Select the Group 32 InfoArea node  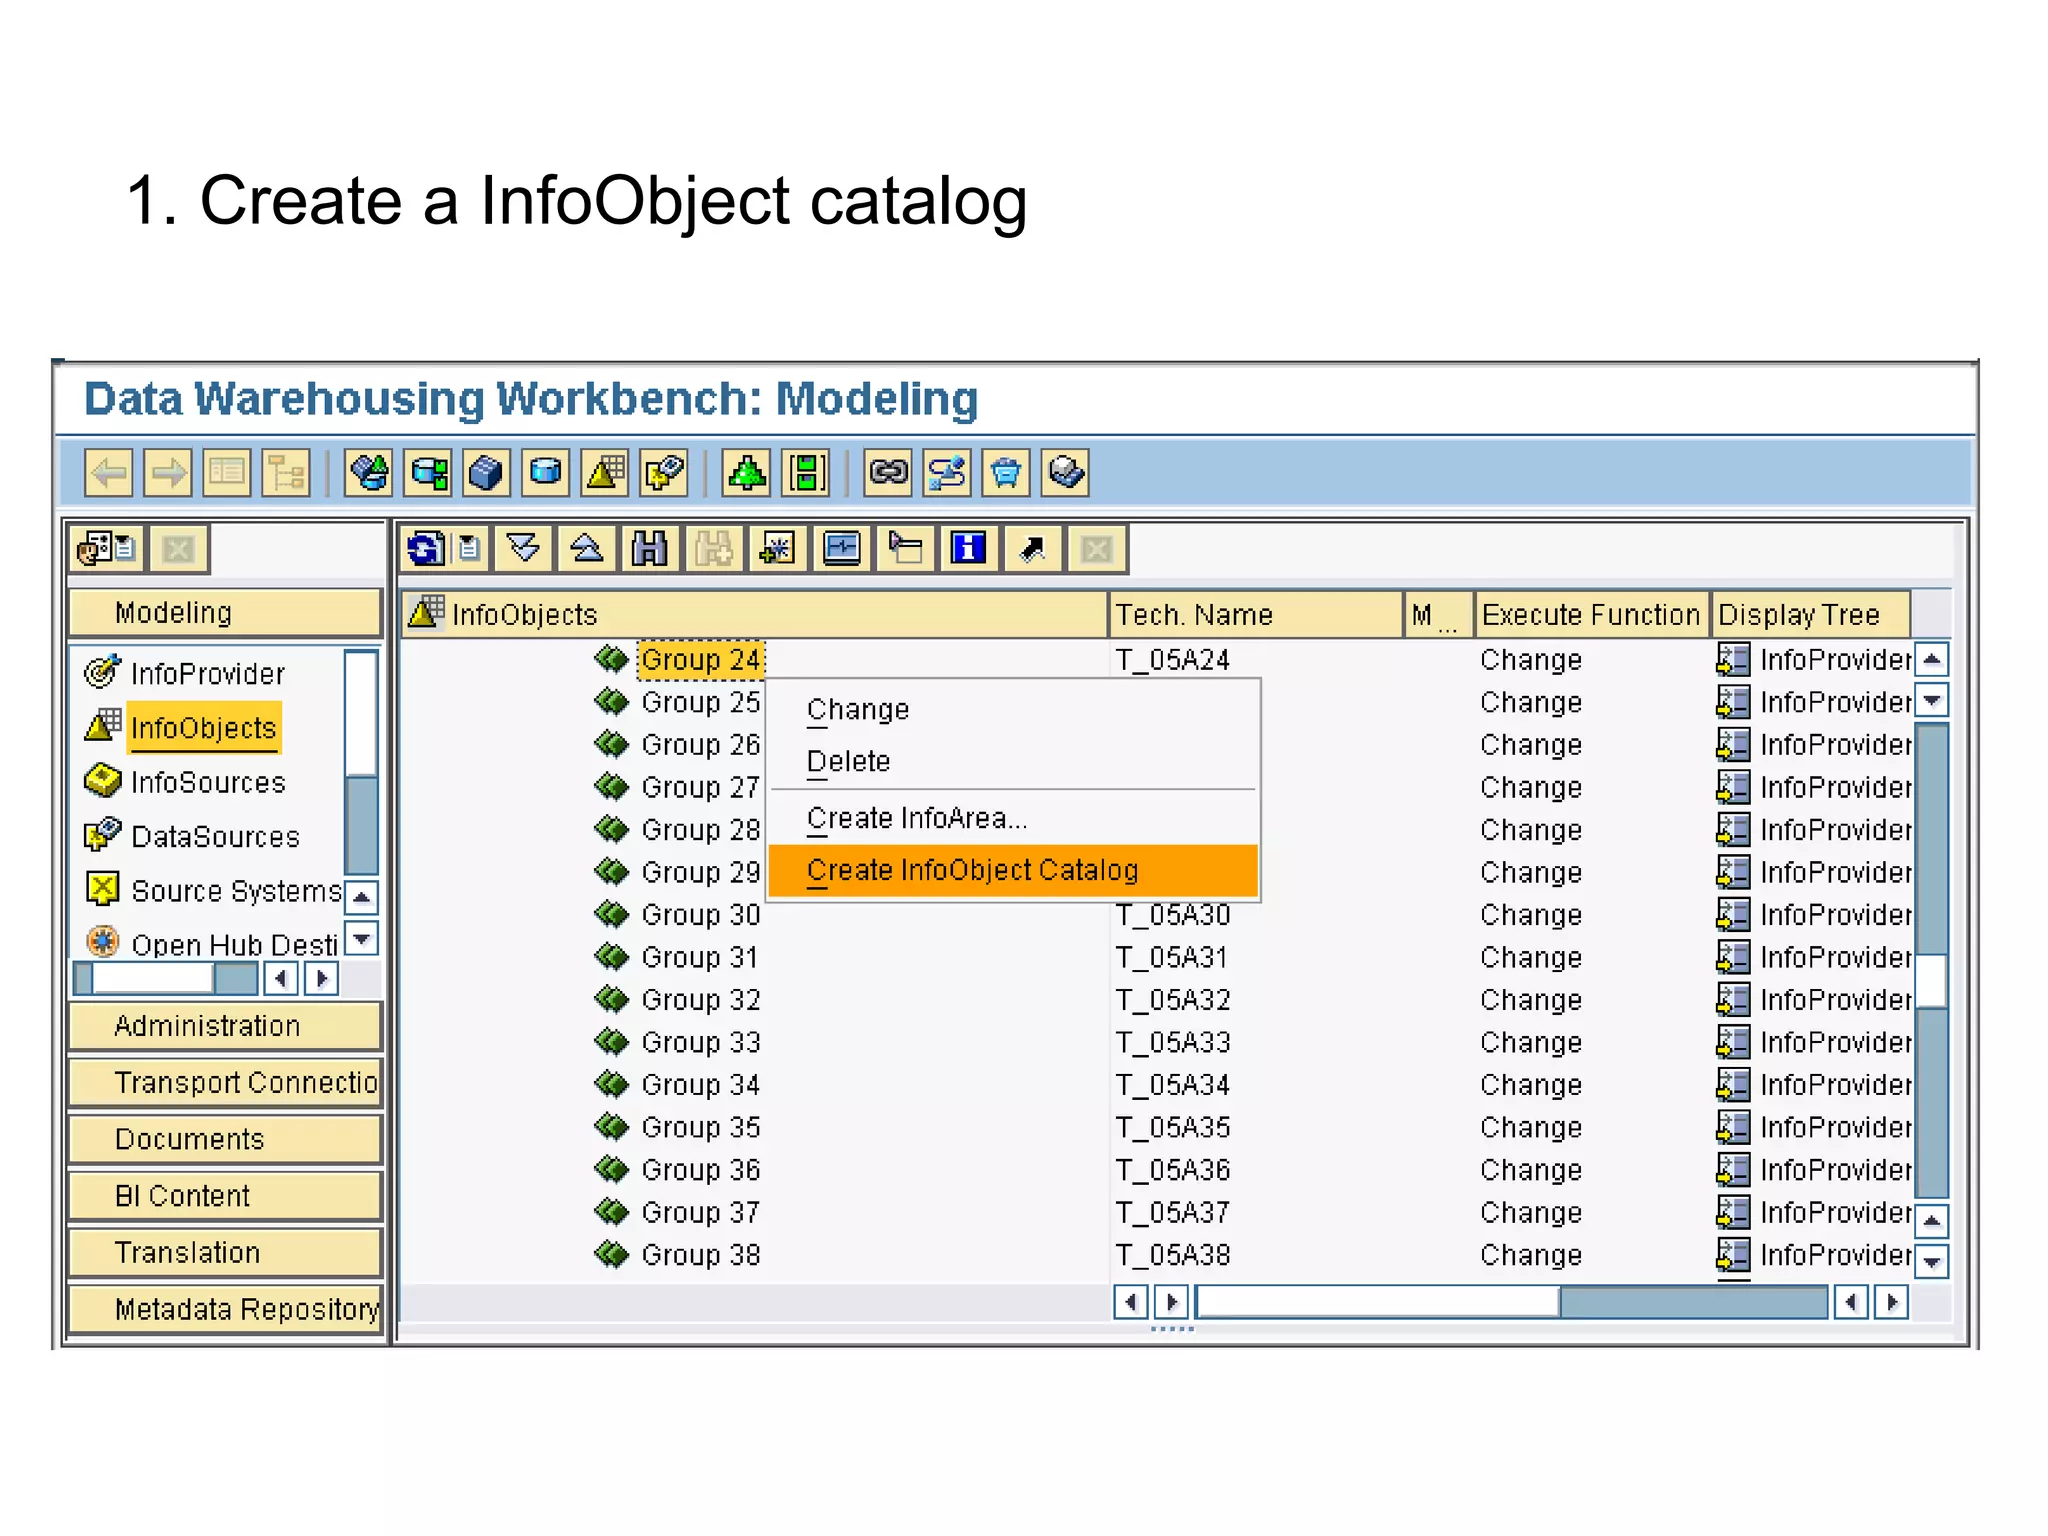(x=700, y=1000)
